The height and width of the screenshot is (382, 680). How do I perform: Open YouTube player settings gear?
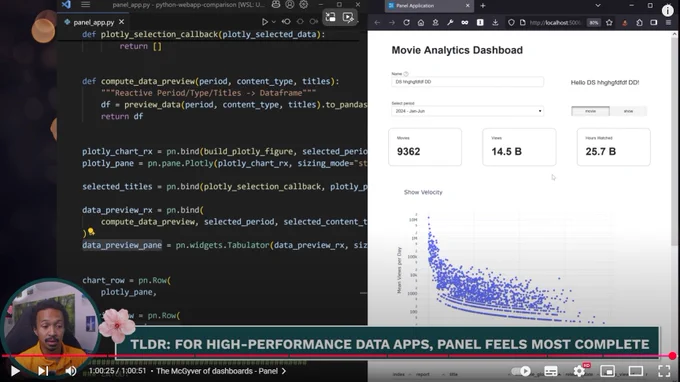[x=579, y=371]
